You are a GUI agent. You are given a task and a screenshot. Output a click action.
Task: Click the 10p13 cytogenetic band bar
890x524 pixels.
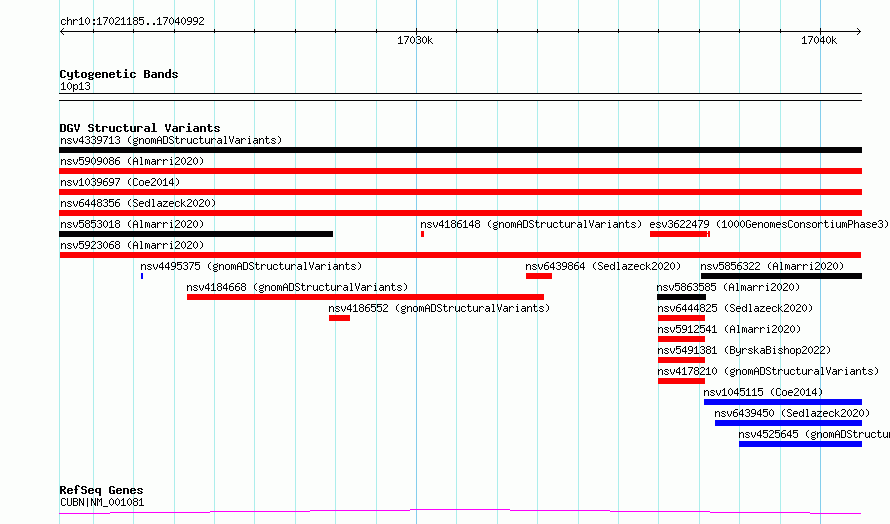(460, 97)
